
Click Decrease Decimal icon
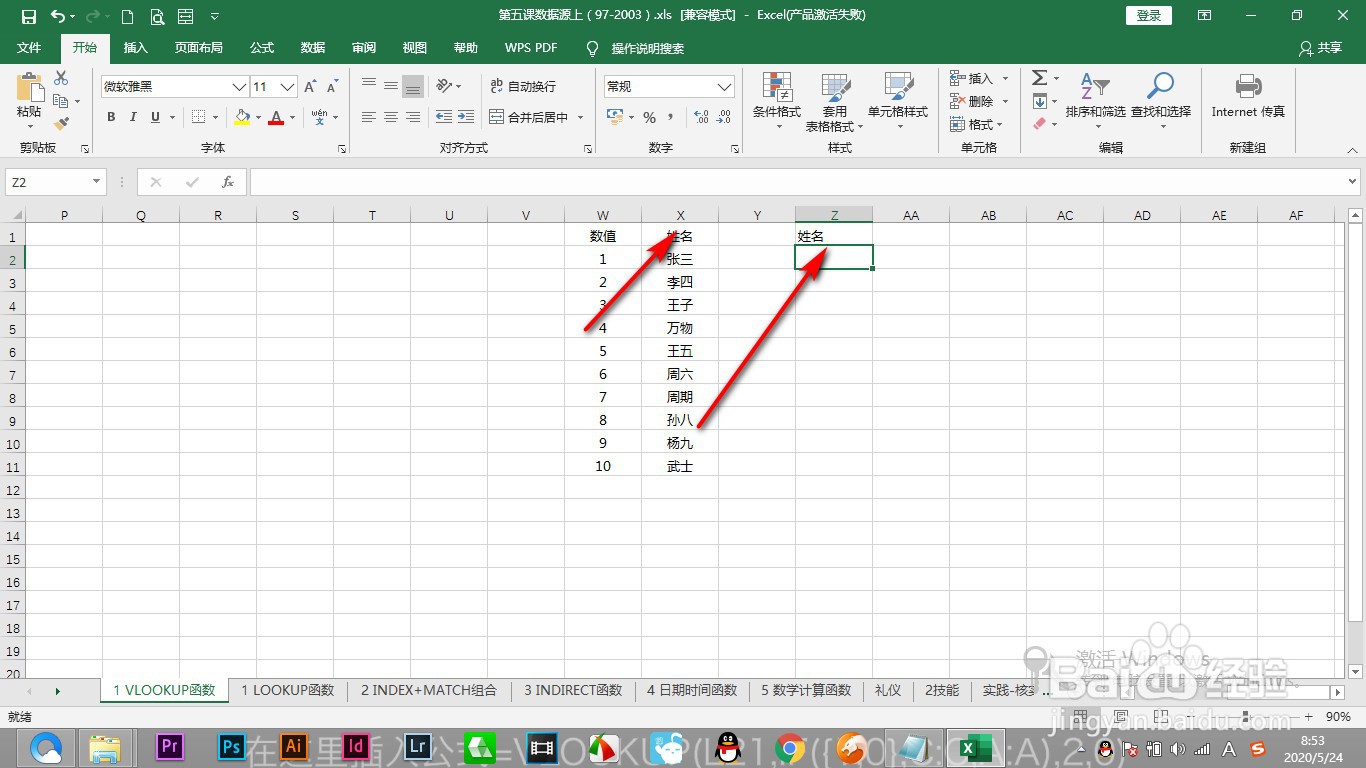click(x=724, y=117)
